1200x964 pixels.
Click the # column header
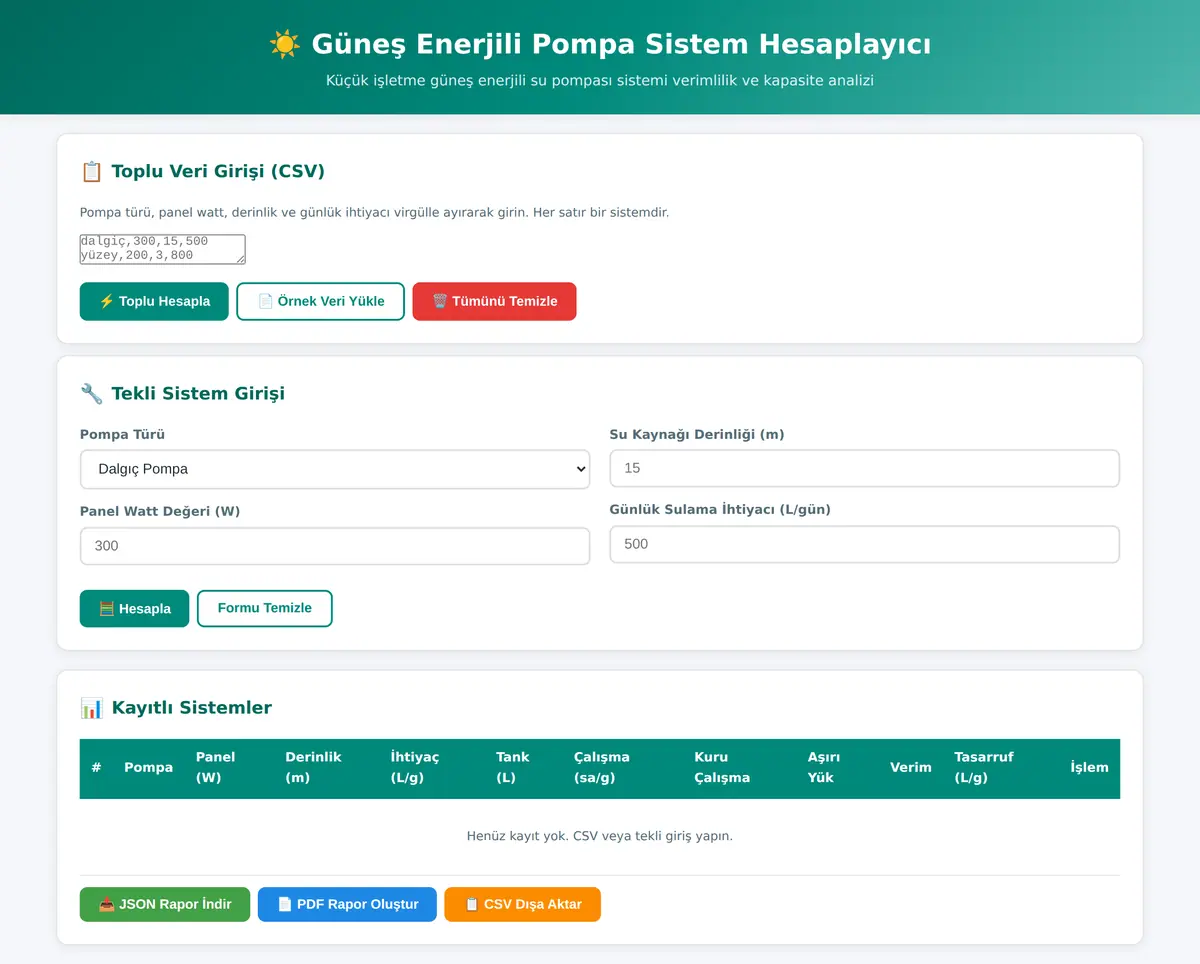[x=96, y=768]
